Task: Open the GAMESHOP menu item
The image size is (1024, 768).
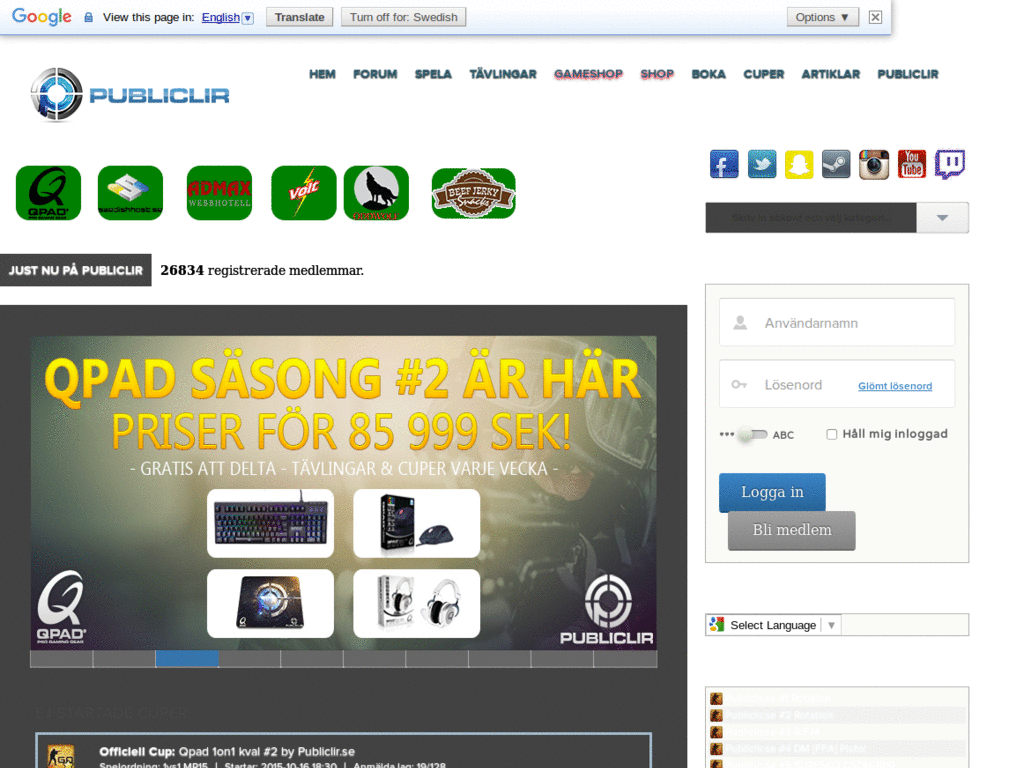Action: 588,74
